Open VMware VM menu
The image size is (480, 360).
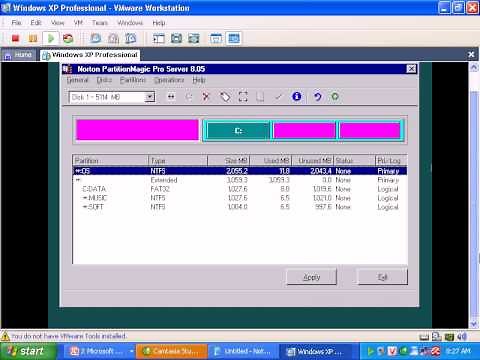coord(78,23)
